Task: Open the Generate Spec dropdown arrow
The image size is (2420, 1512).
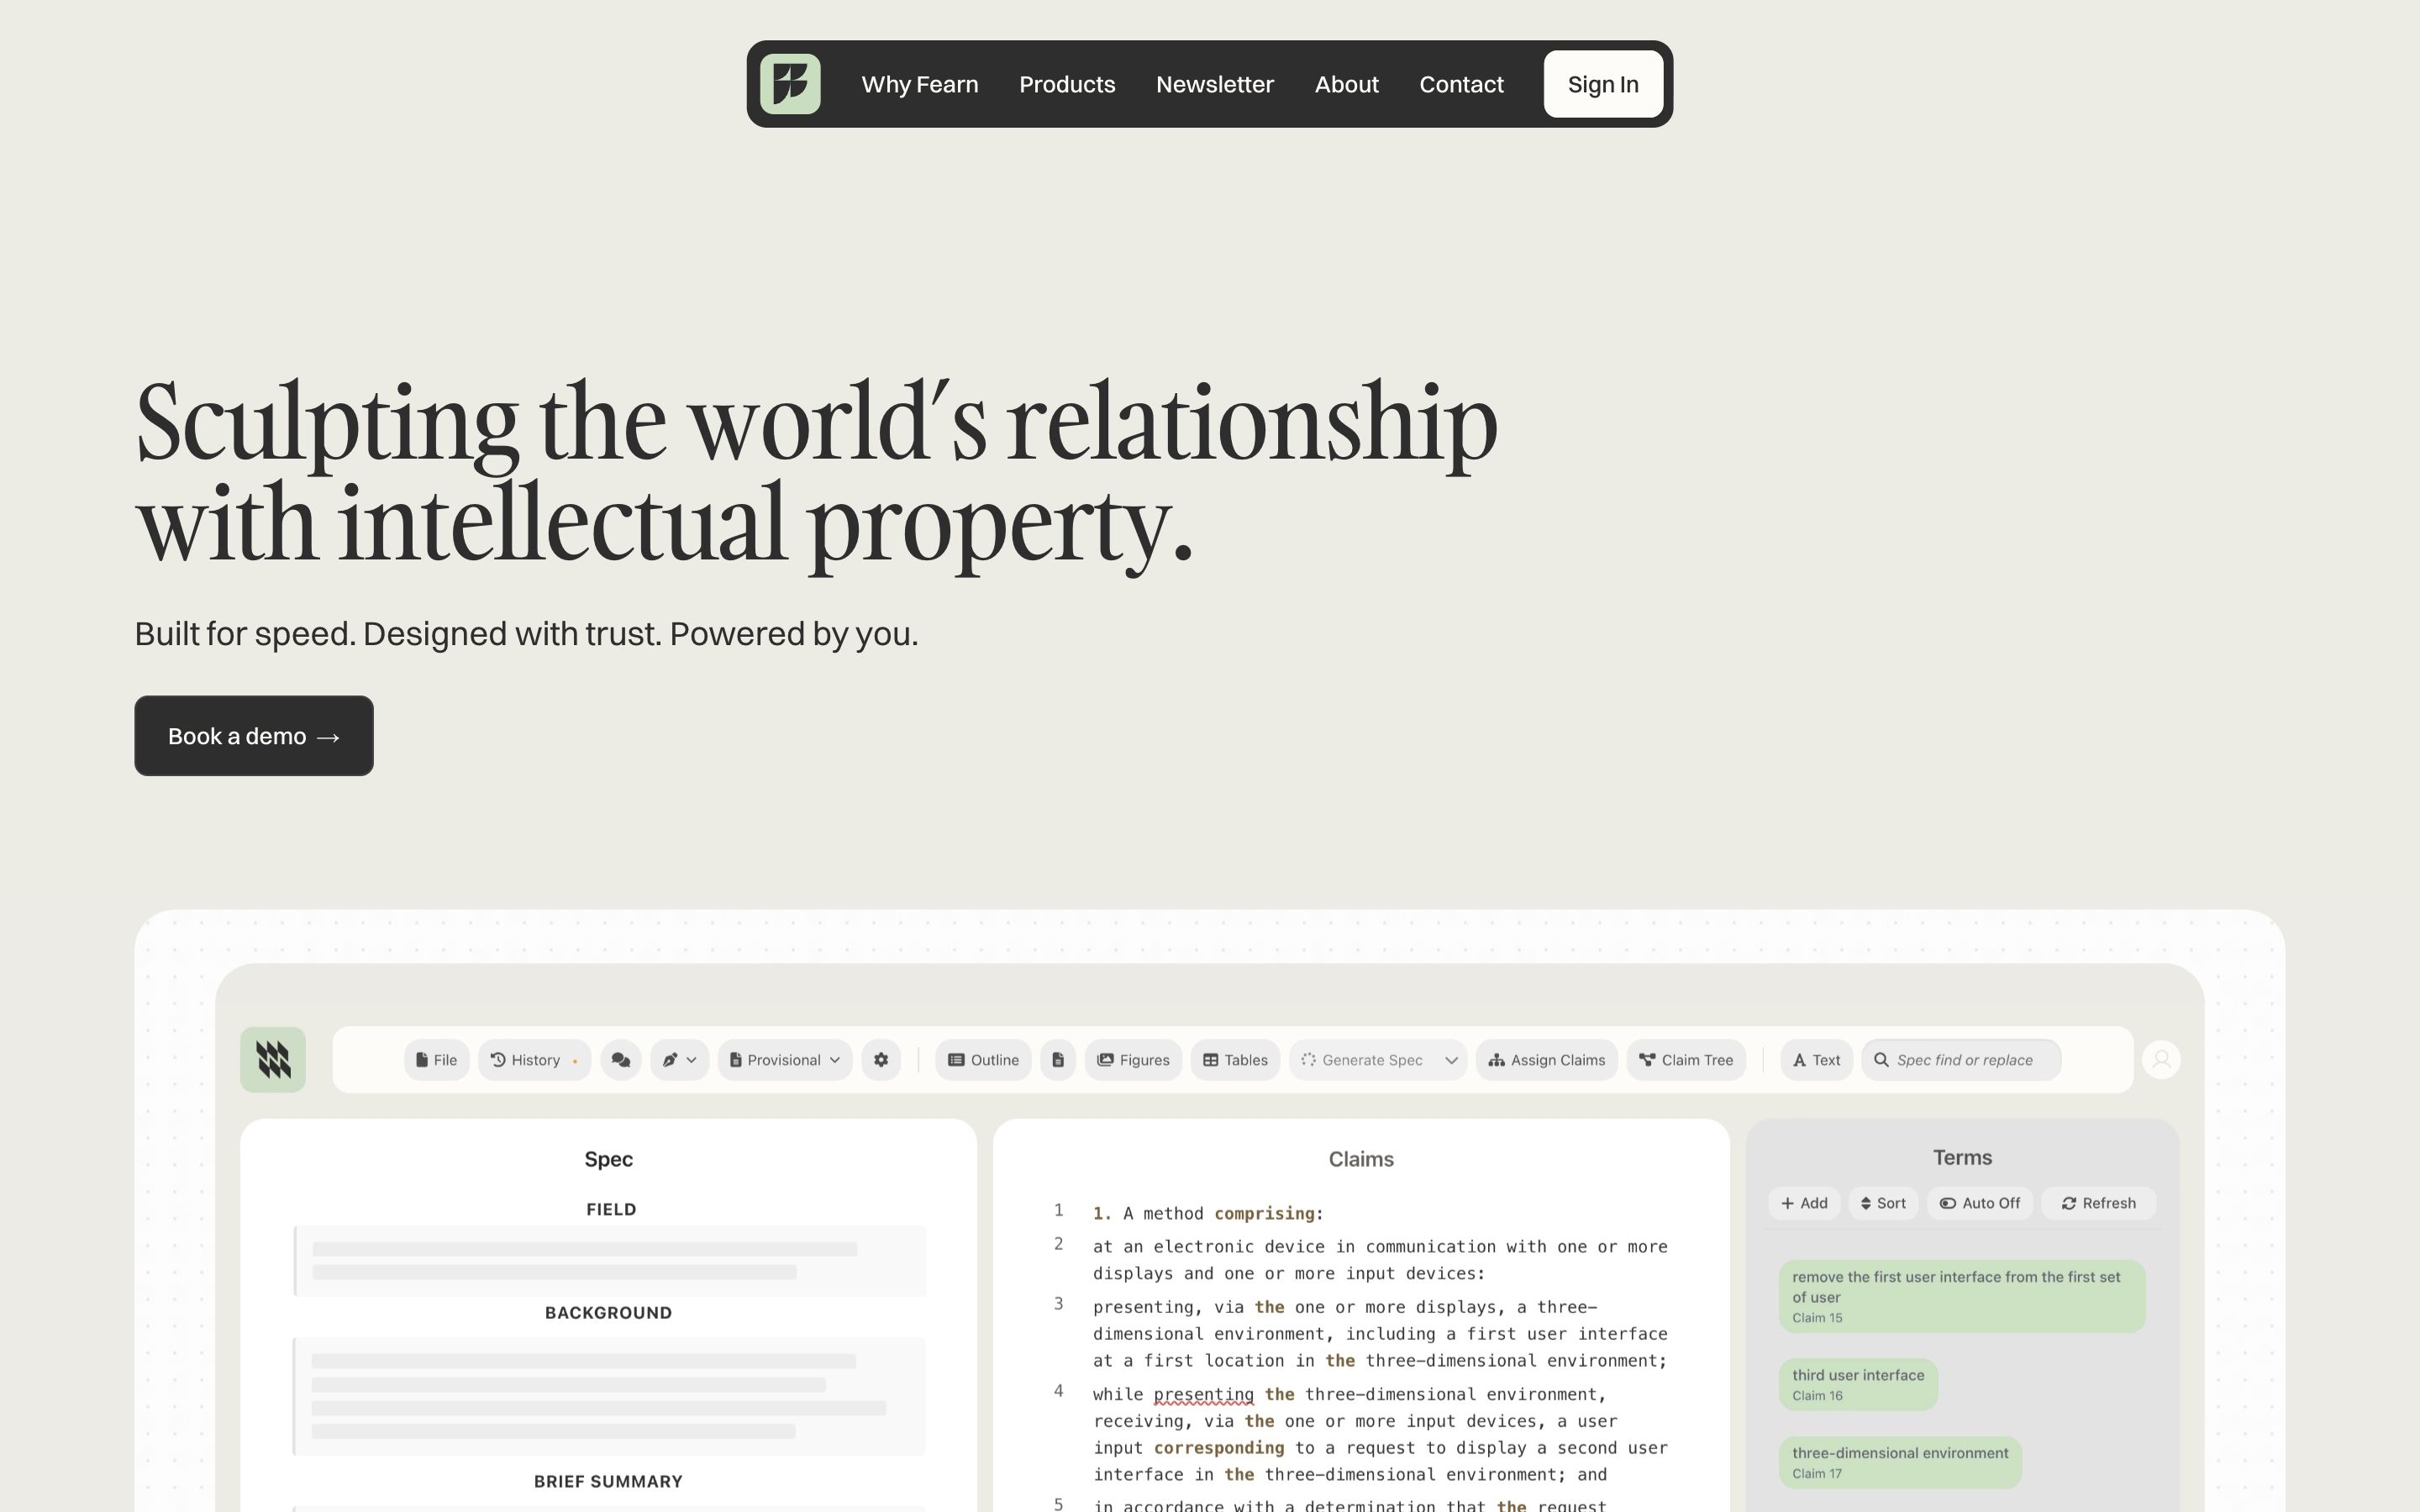Action: [x=1451, y=1060]
